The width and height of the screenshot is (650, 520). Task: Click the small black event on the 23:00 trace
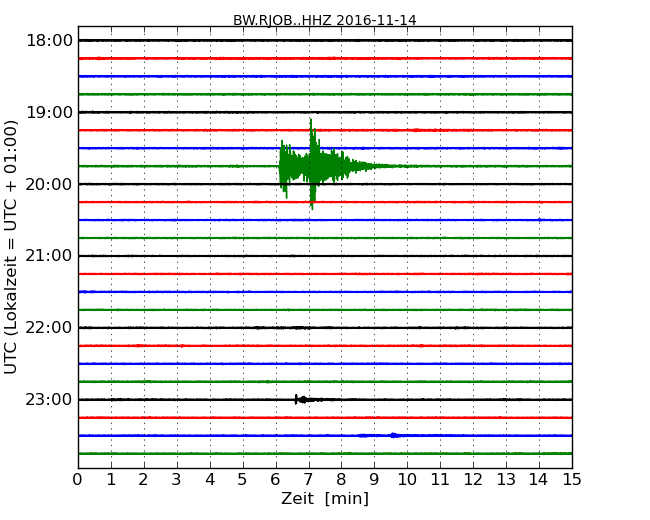[307, 399]
